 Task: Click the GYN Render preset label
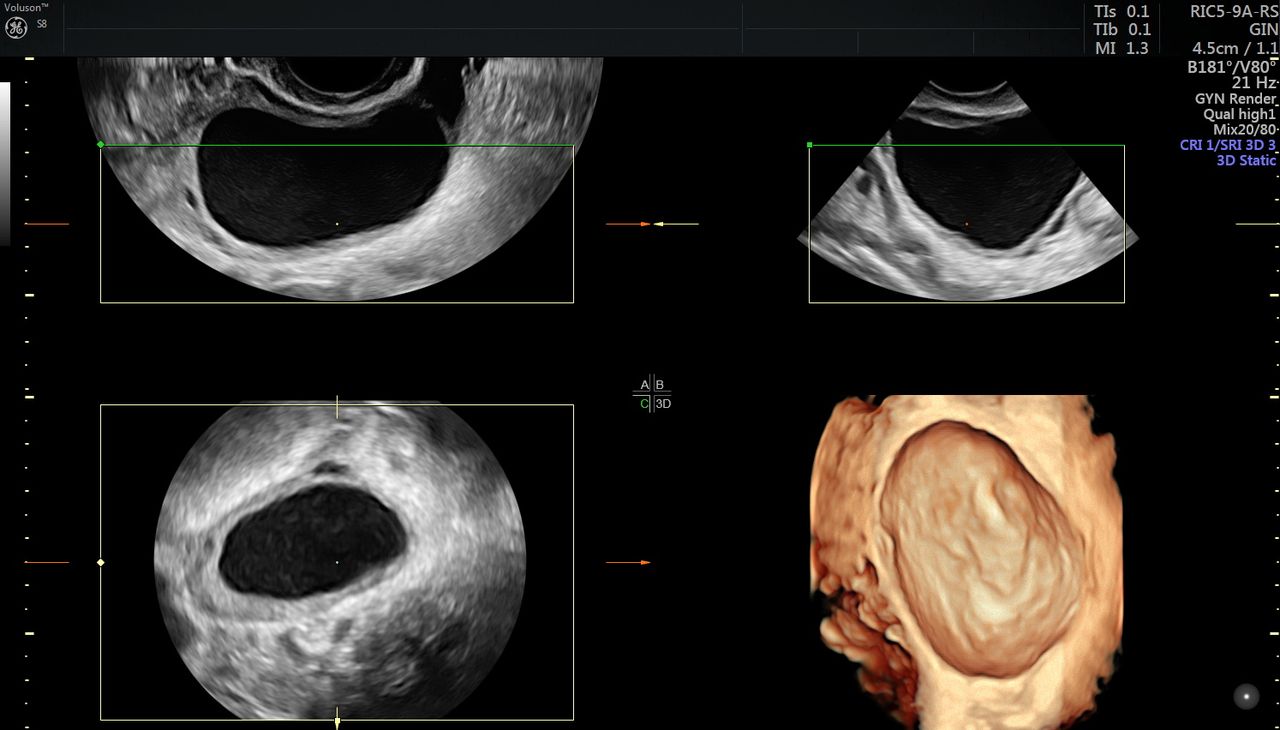(1235, 99)
